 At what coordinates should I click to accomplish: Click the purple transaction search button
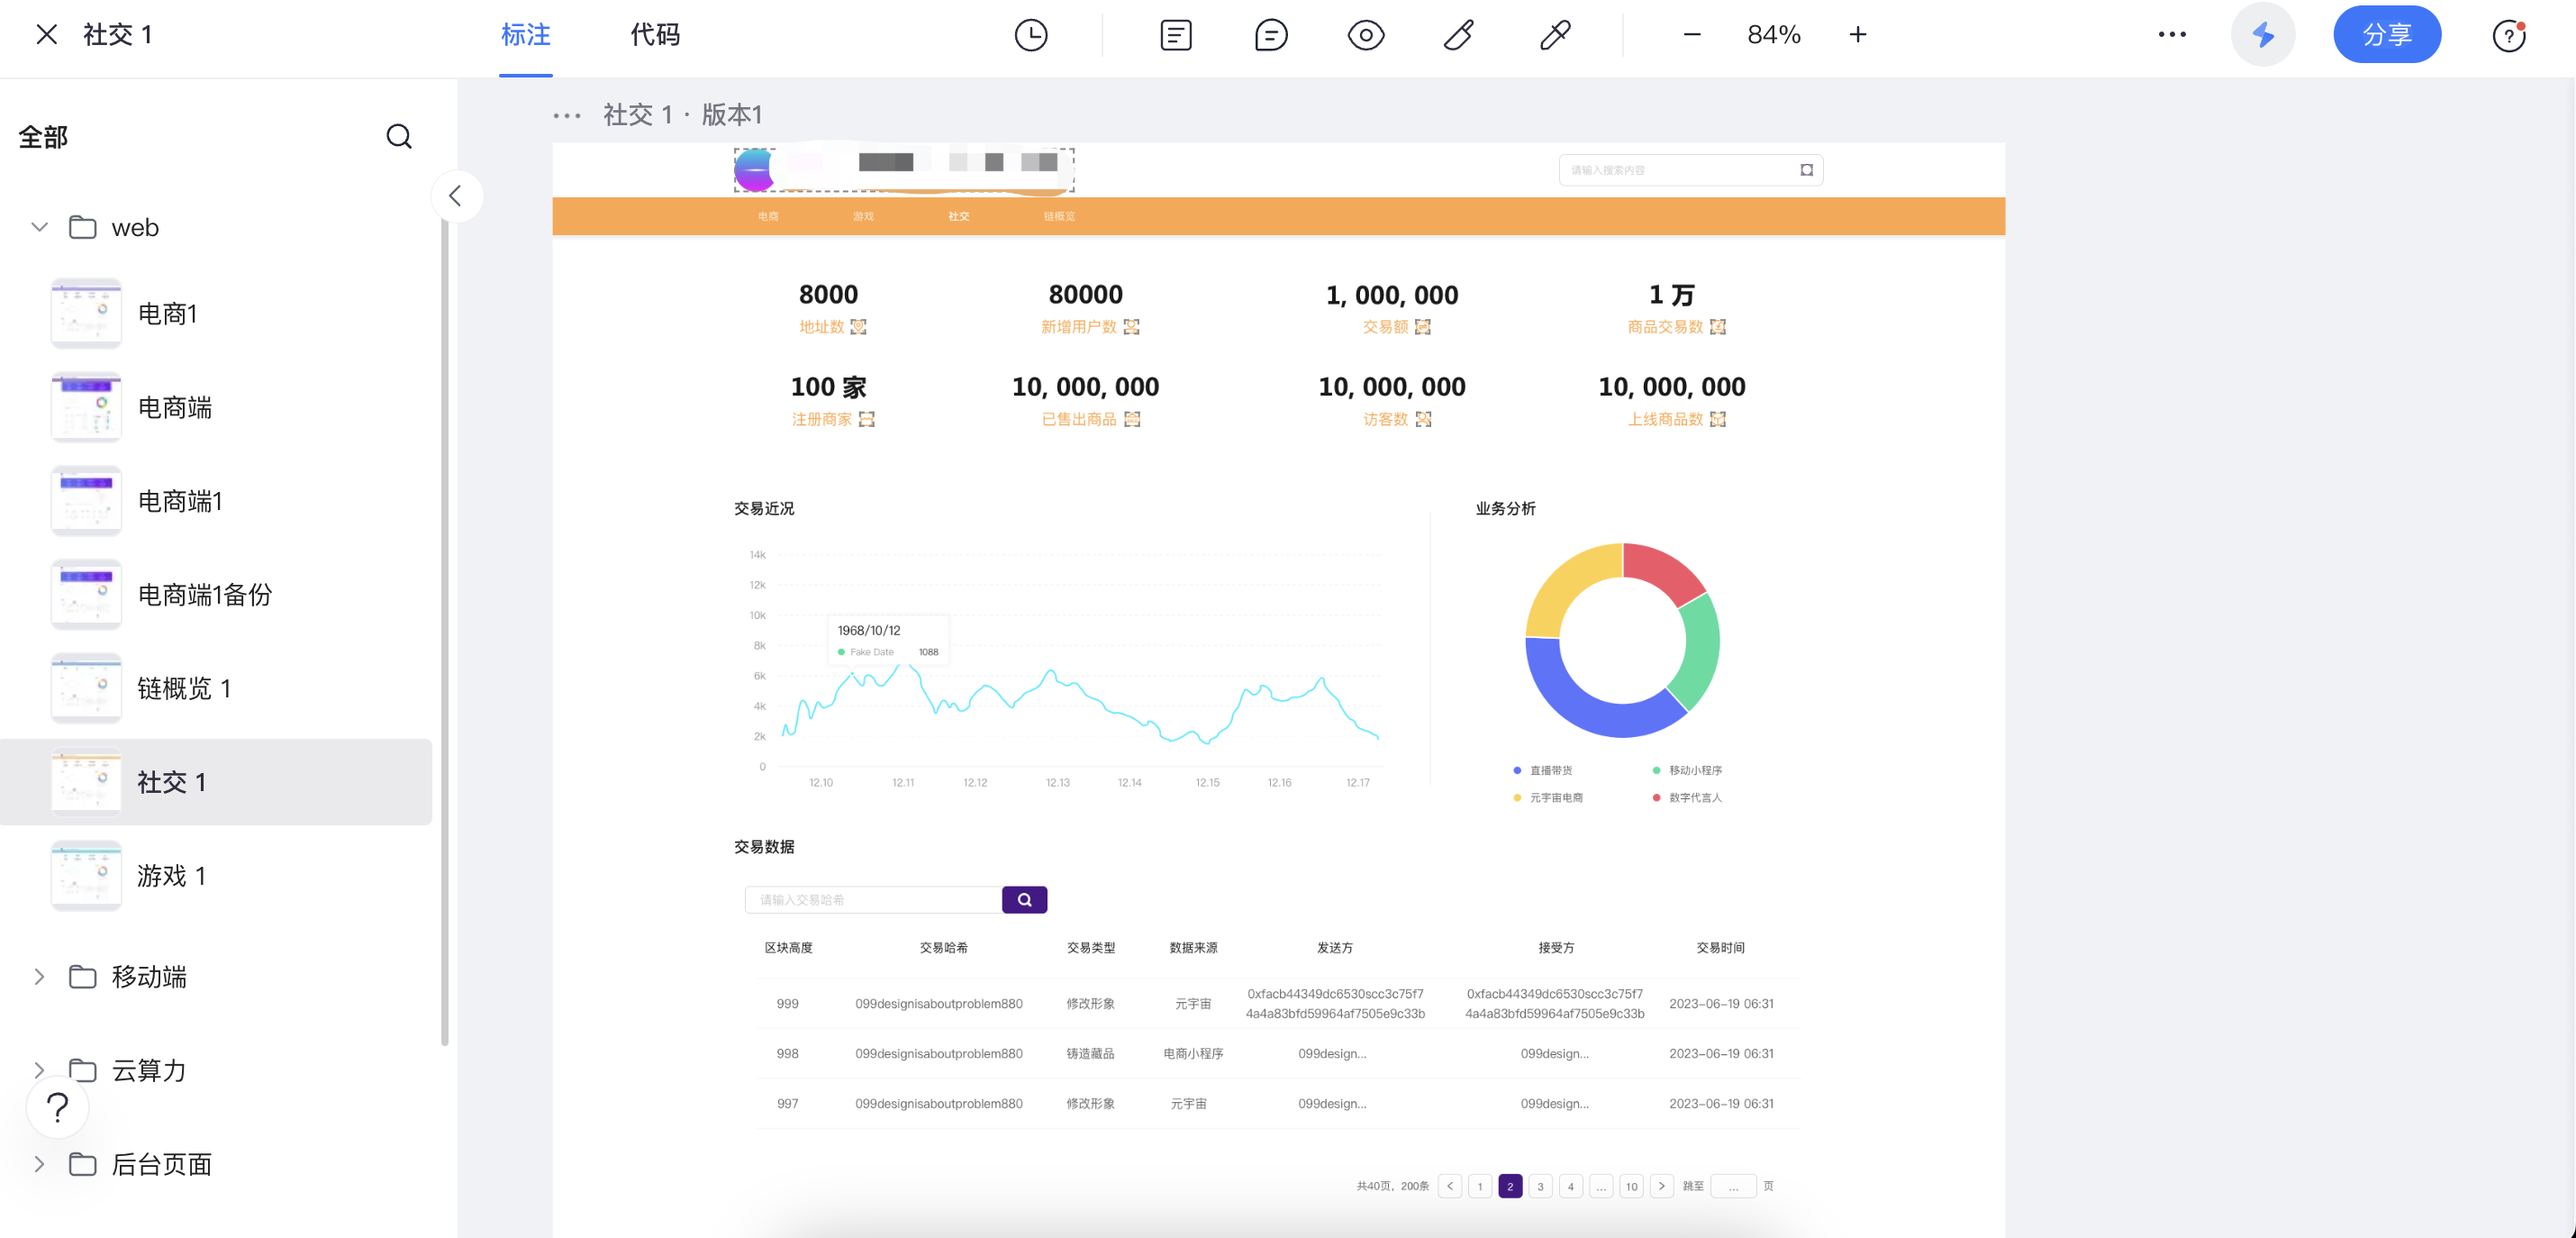pos(1024,899)
